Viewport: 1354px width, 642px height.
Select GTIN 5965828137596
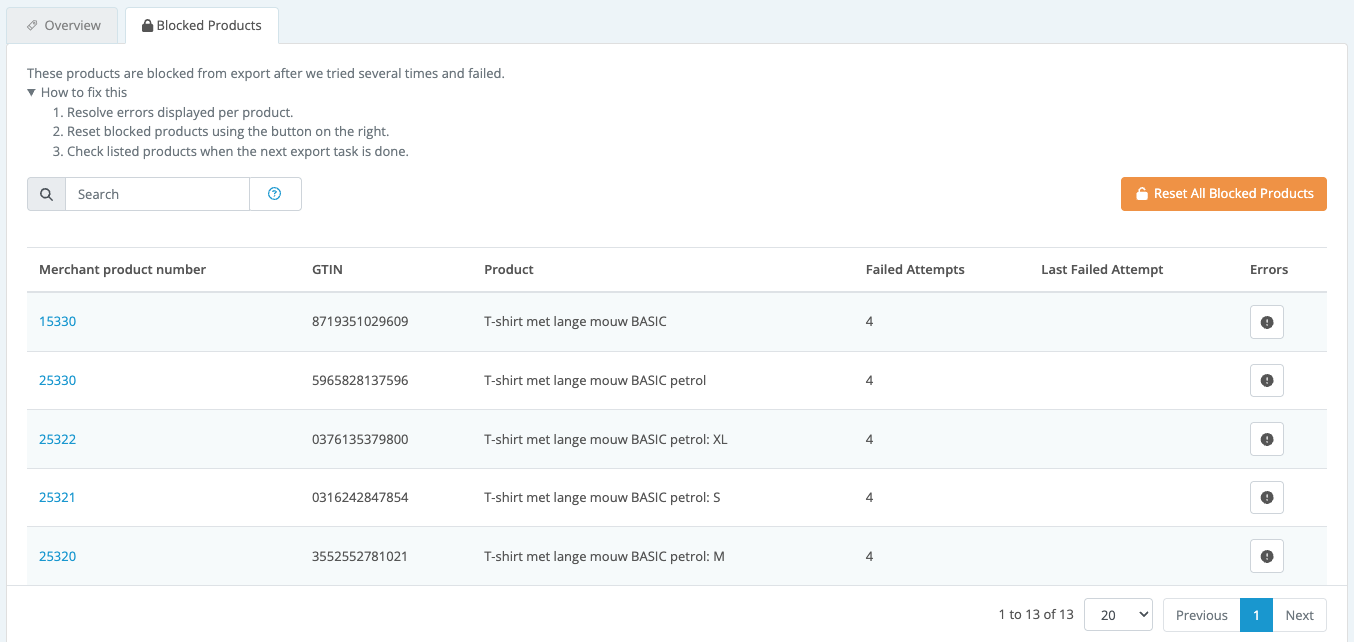[360, 380]
